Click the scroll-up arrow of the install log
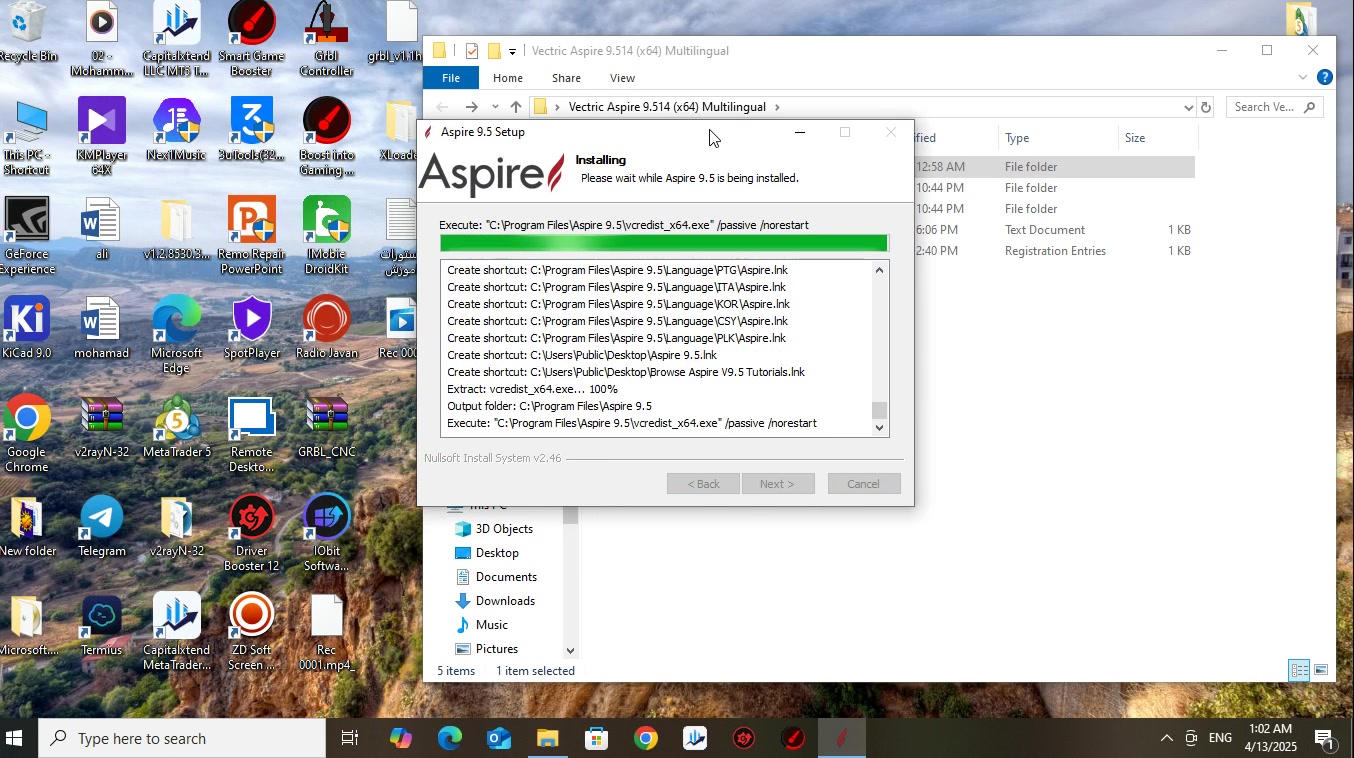 click(x=880, y=269)
